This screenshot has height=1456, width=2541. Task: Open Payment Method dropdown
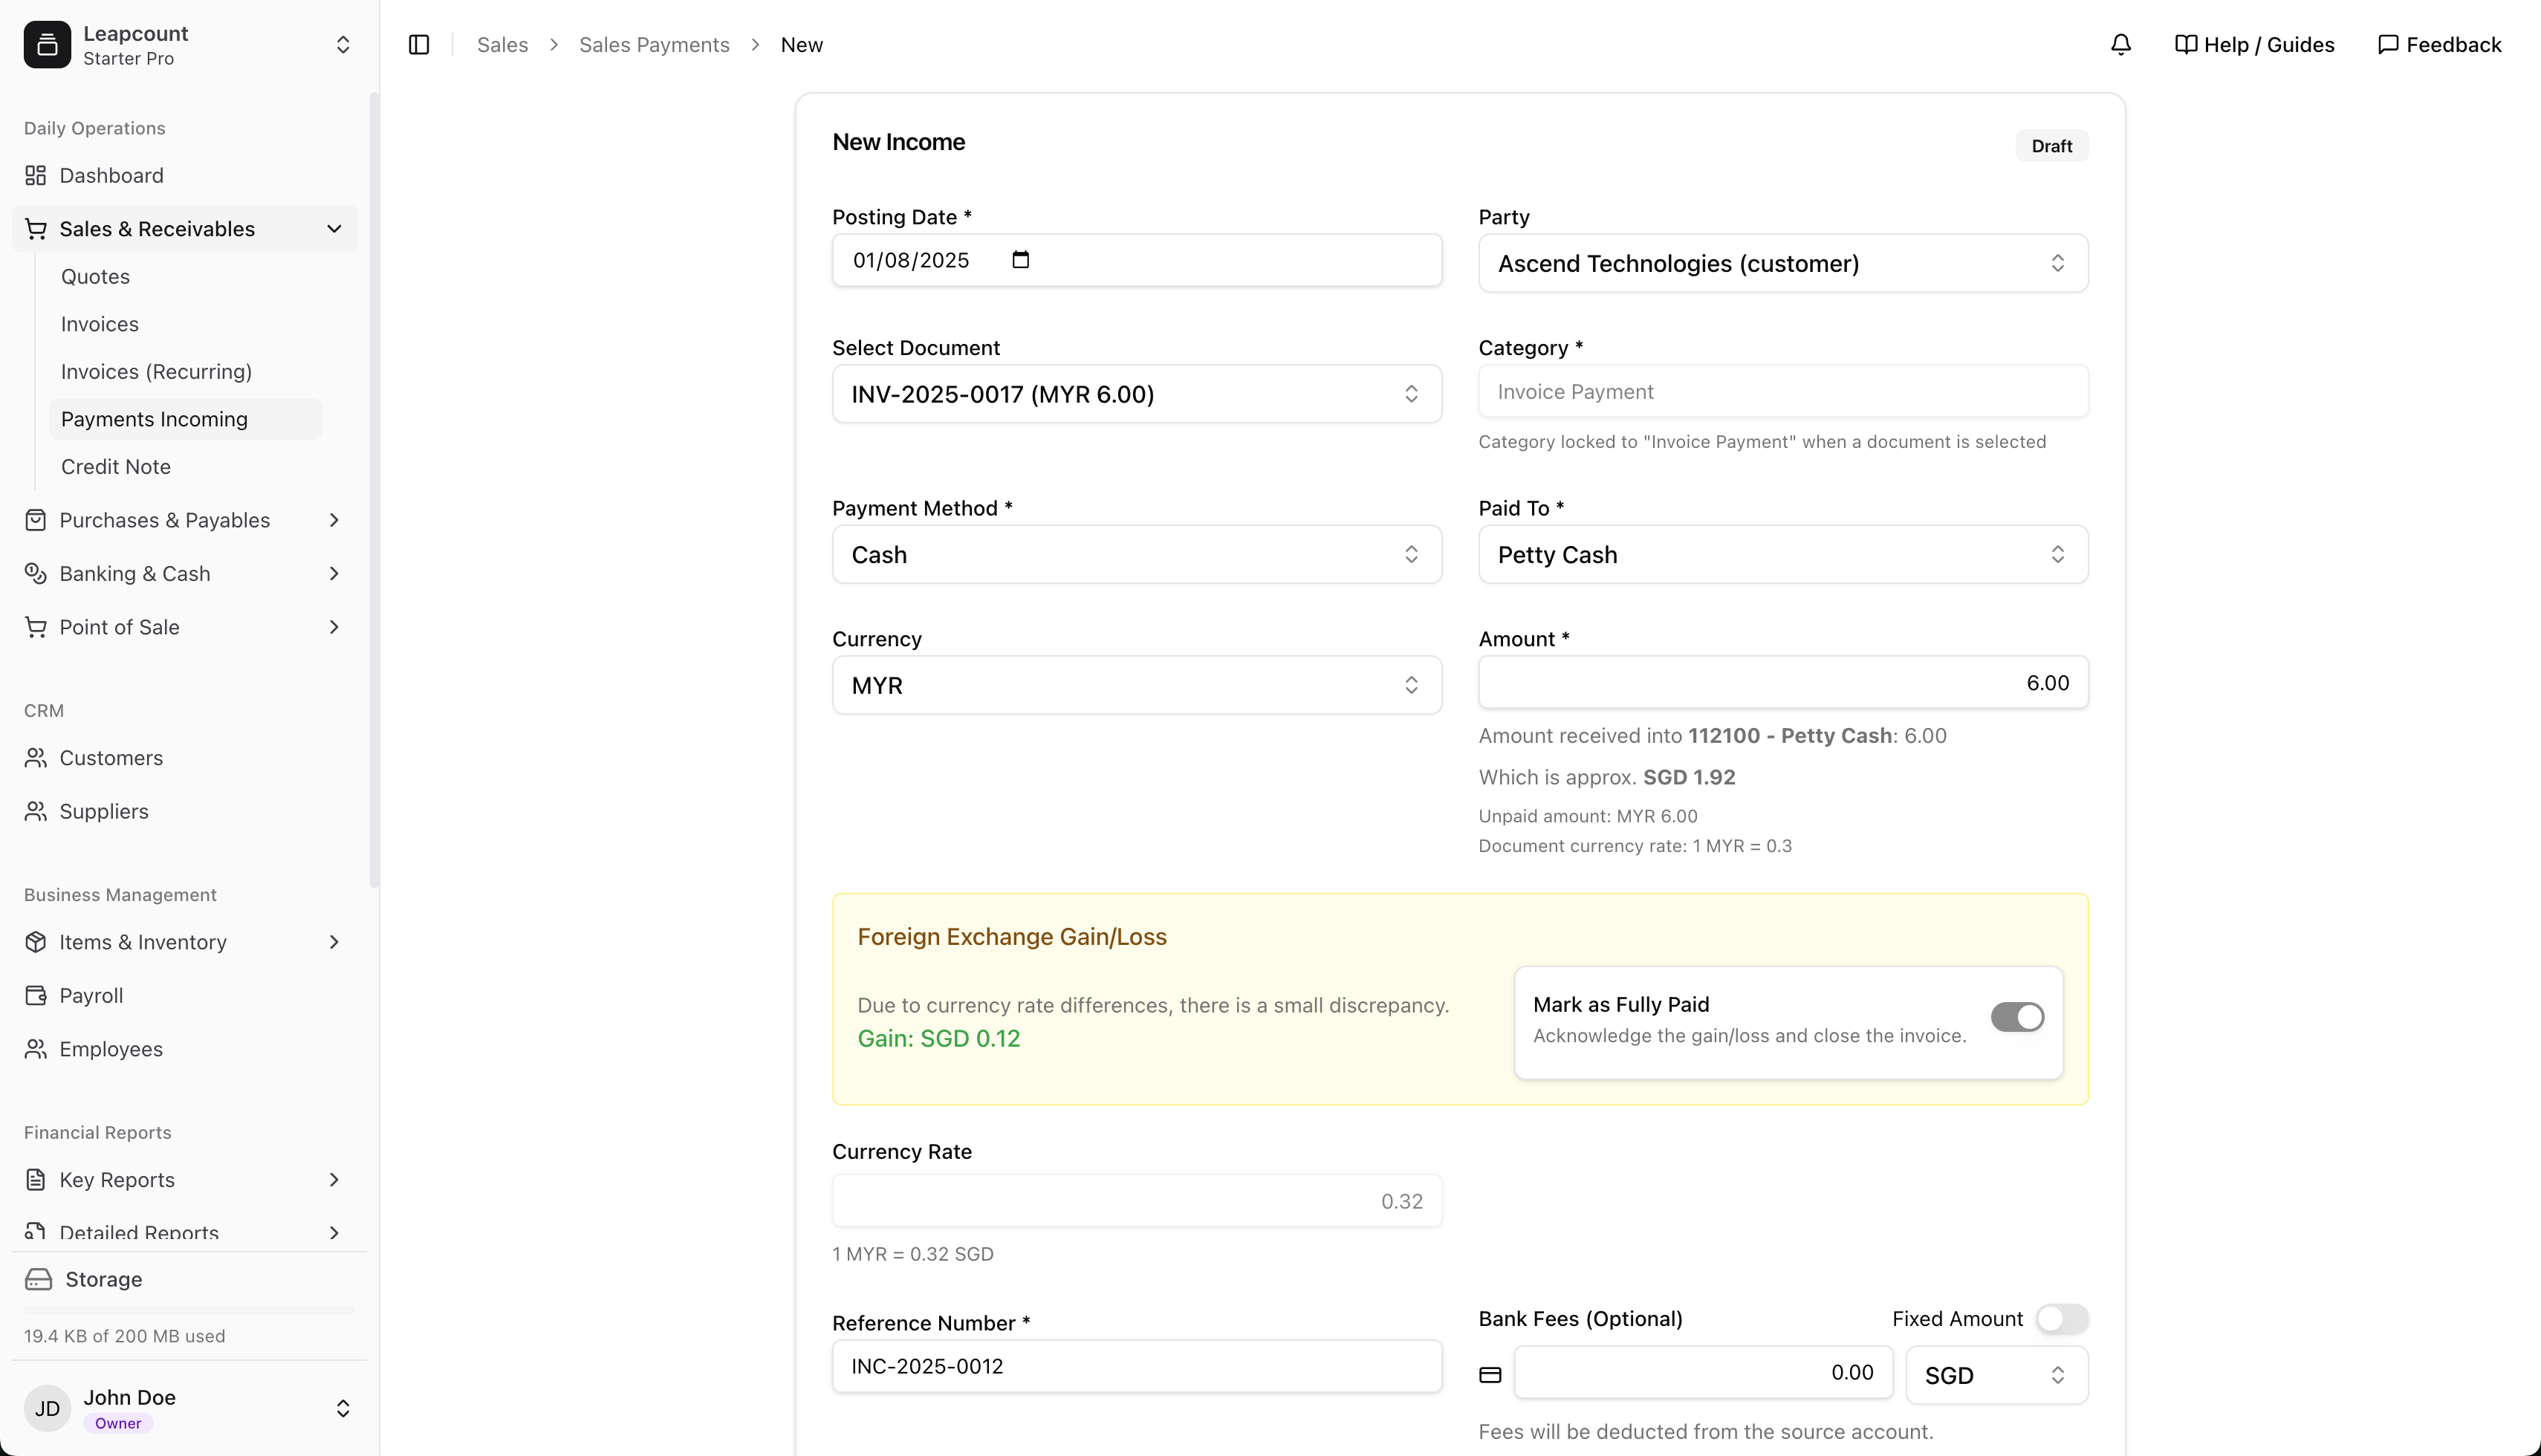pyautogui.click(x=1137, y=554)
